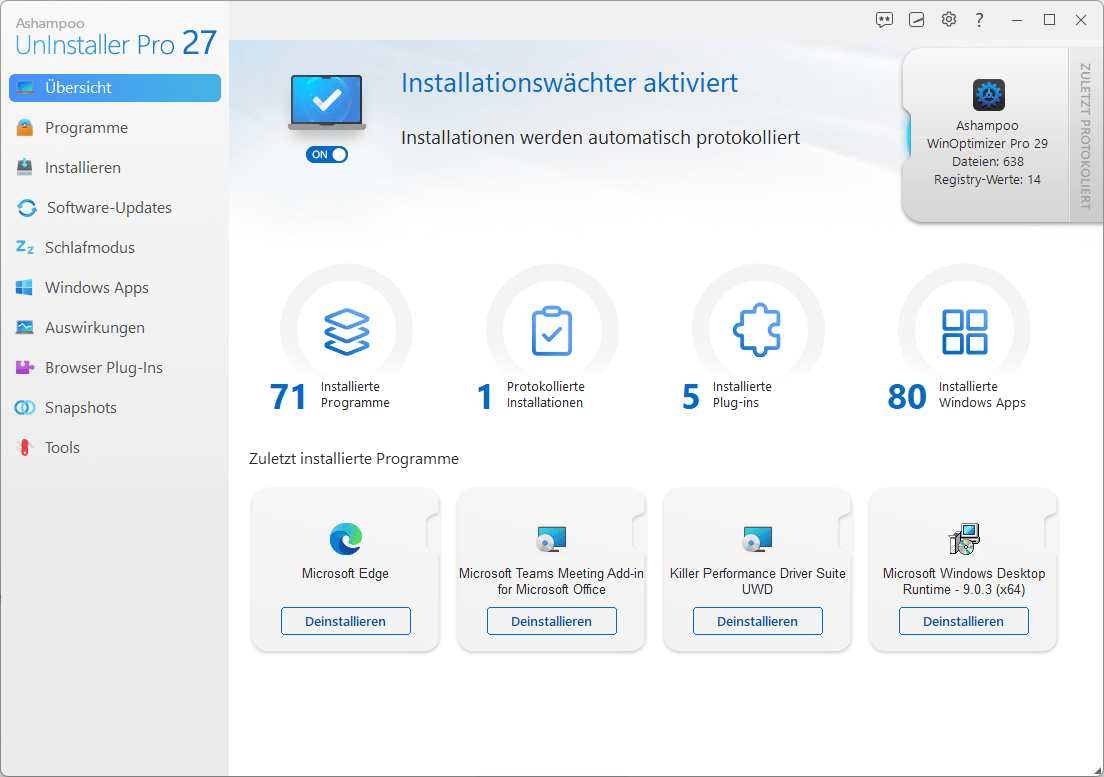The width and height of the screenshot is (1104, 777).
Task: Click the 'Zuletzt installierte Programme' heading
Action: pyautogui.click(x=353, y=459)
